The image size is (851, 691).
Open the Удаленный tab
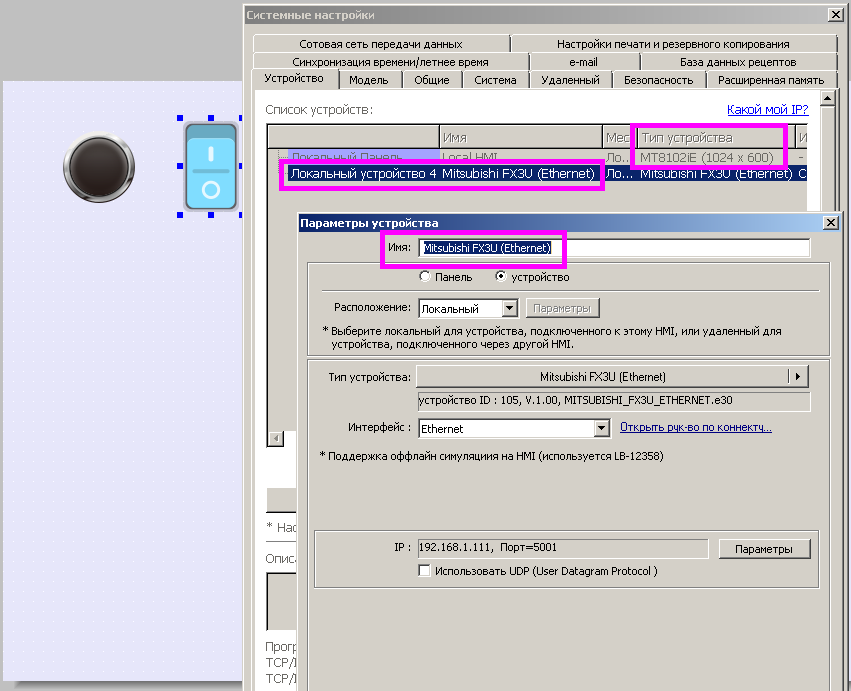(x=570, y=80)
